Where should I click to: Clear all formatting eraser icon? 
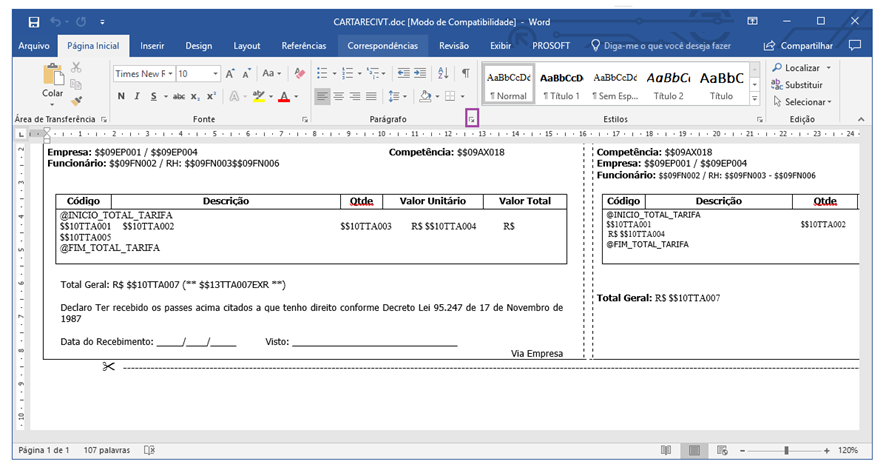point(299,73)
